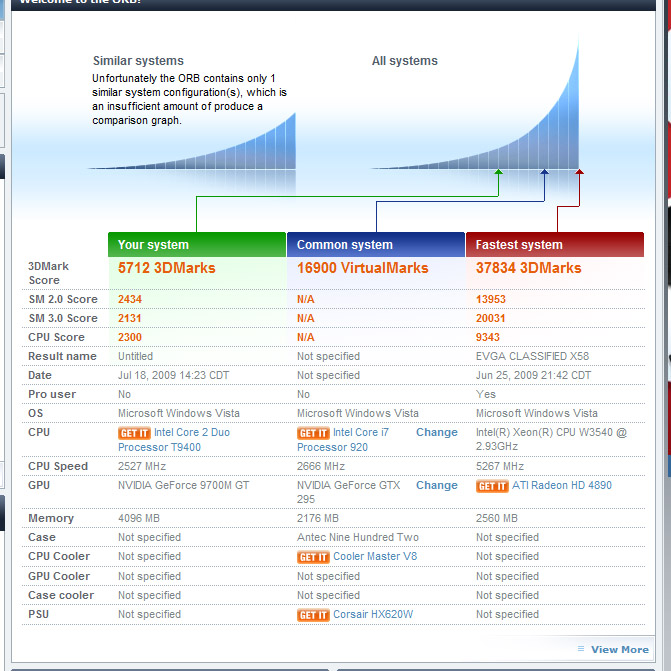The width and height of the screenshot is (671, 671).
Task: Click the PSU row label
Action: click(x=38, y=614)
